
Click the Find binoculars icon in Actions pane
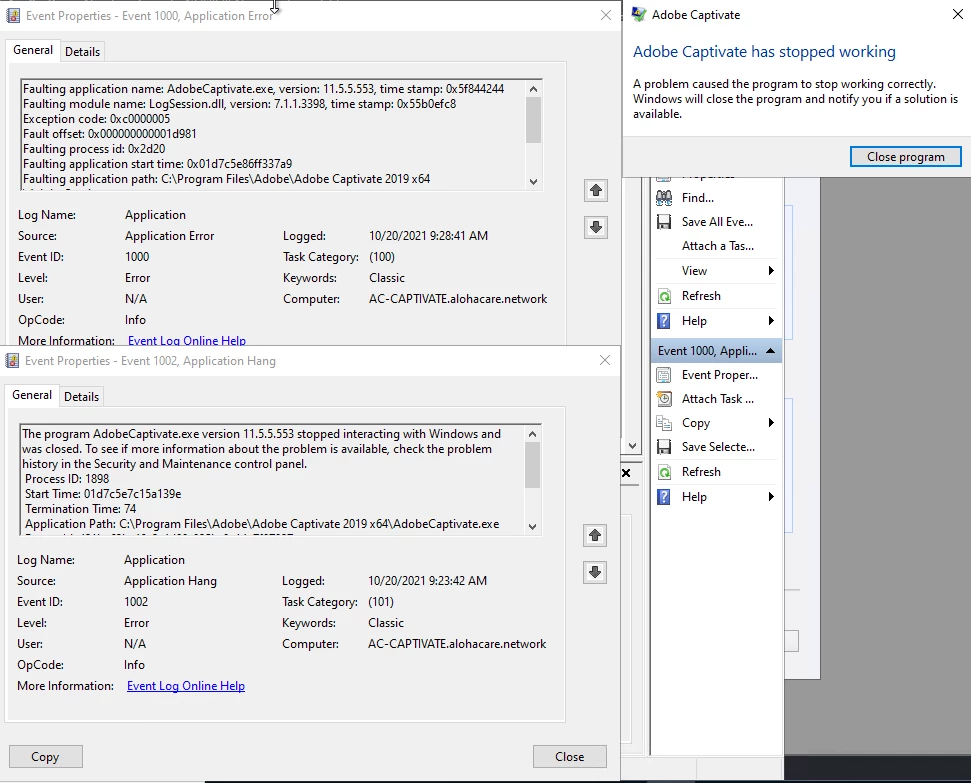pos(664,198)
